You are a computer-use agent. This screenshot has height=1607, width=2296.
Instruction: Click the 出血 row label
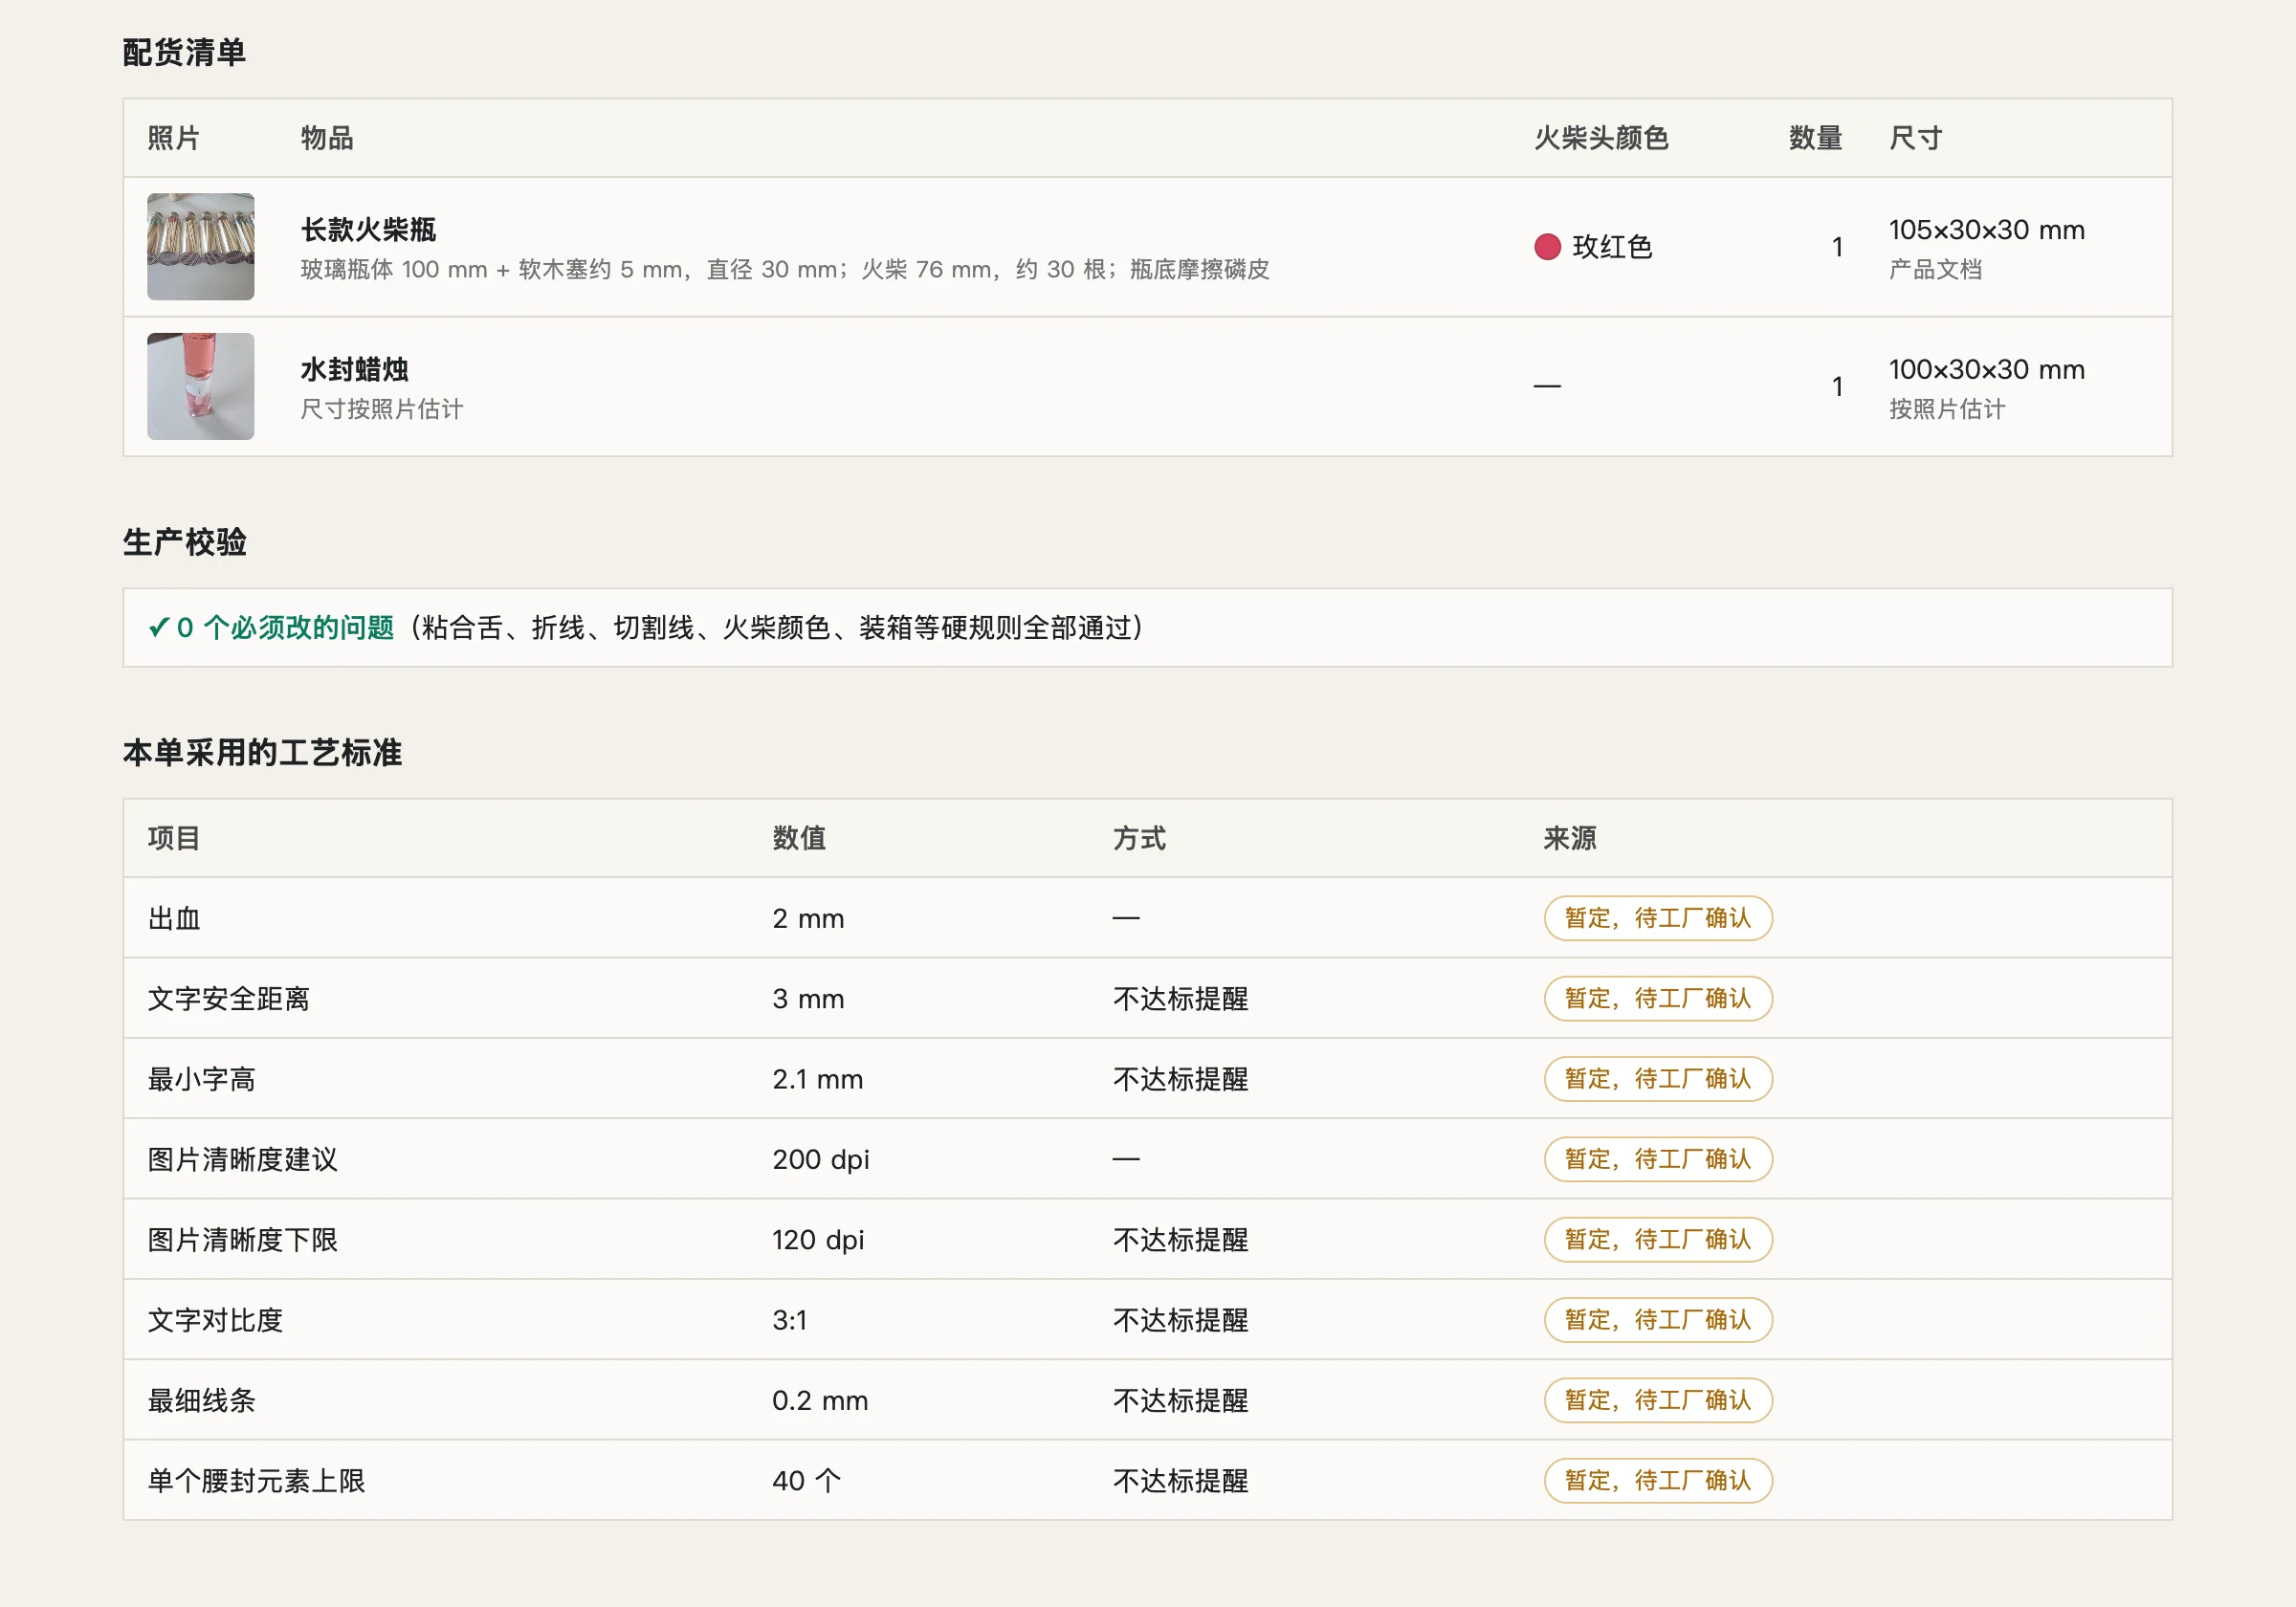[x=174, y=918]
